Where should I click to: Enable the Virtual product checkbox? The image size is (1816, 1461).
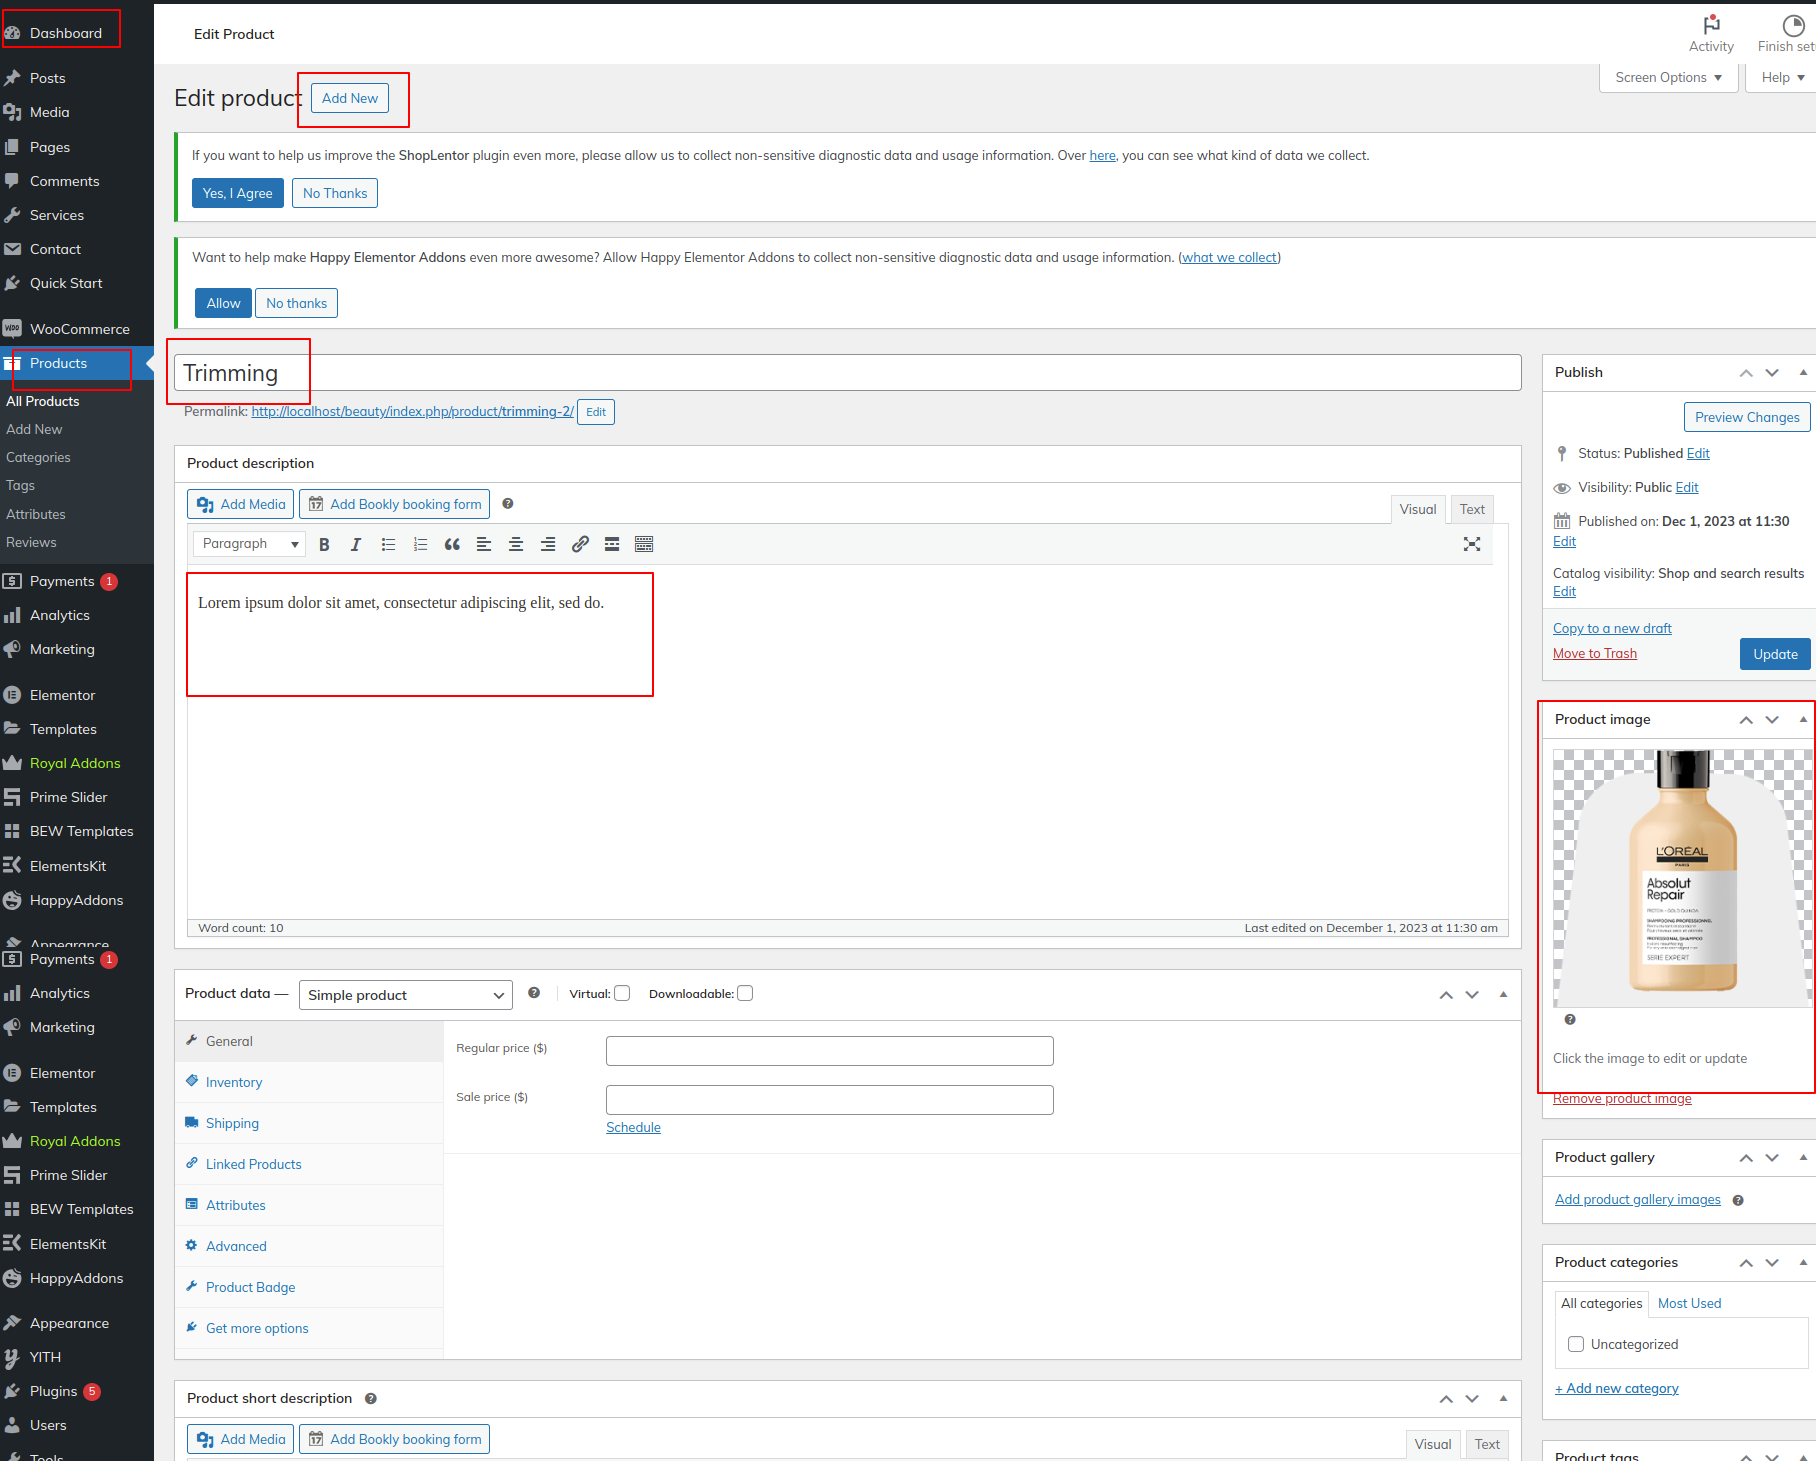pyautogui.click(x=622, y=993)
